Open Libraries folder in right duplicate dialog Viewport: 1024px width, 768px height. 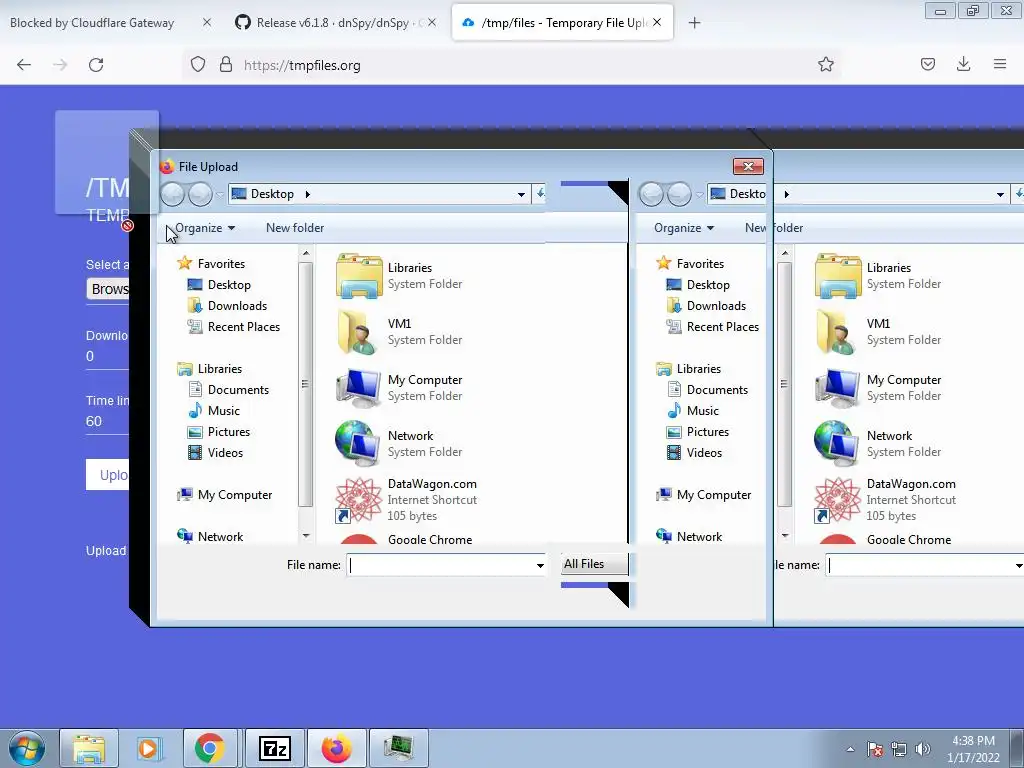(x=878, y=276)
